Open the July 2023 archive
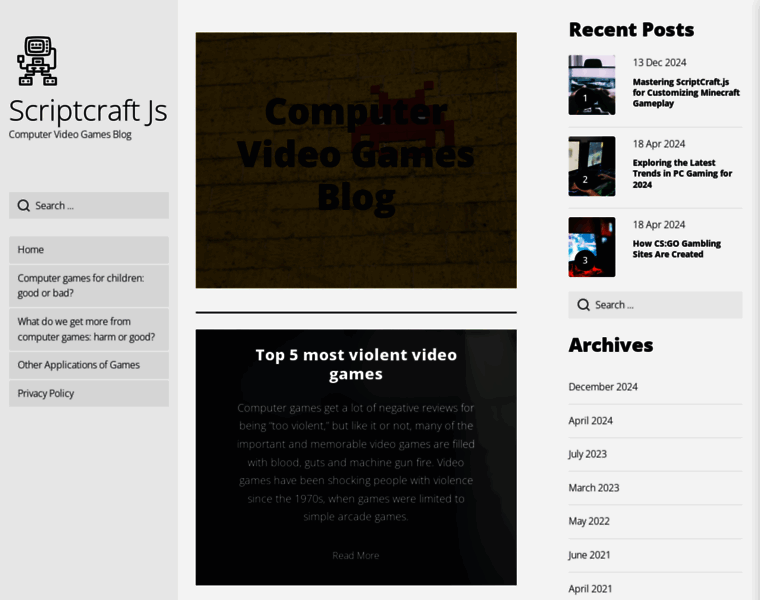The width and height of the screenshot is (760, 600). point(587,454)
